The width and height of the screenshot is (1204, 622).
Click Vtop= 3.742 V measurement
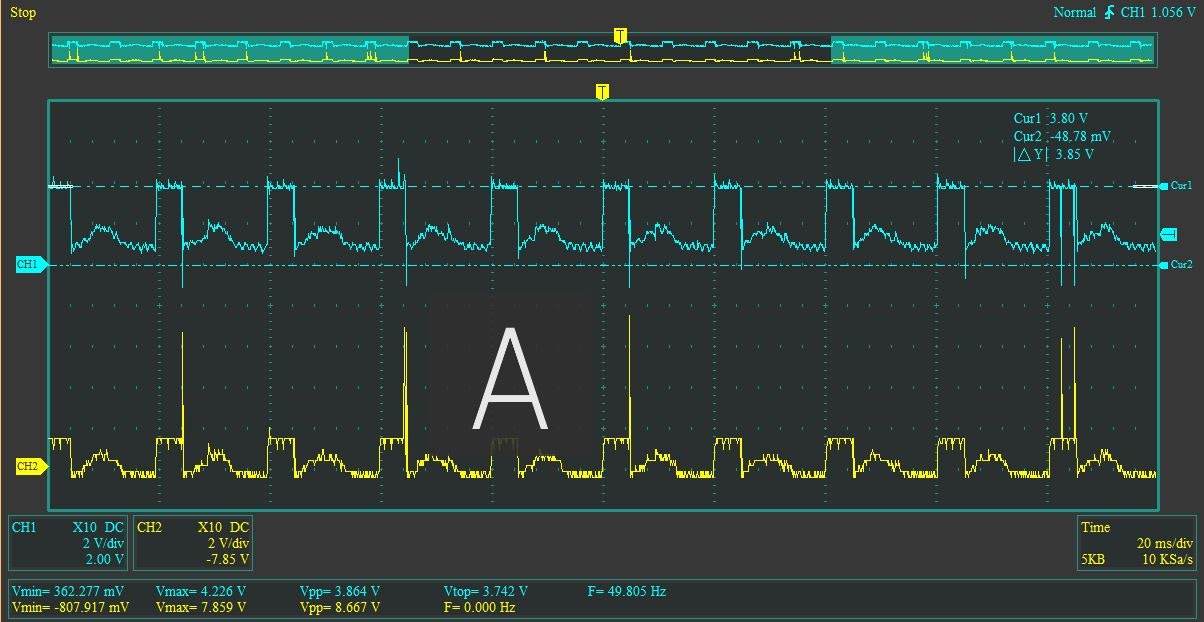click(485, 591)
